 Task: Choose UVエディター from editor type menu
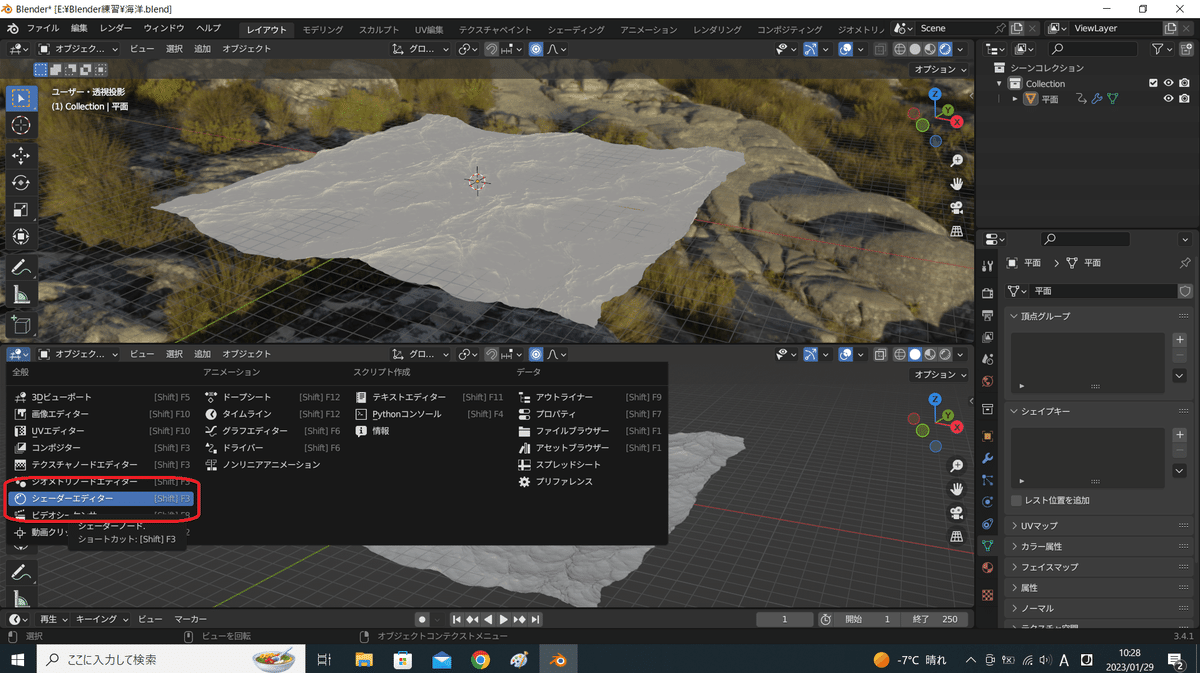(100, 430)
